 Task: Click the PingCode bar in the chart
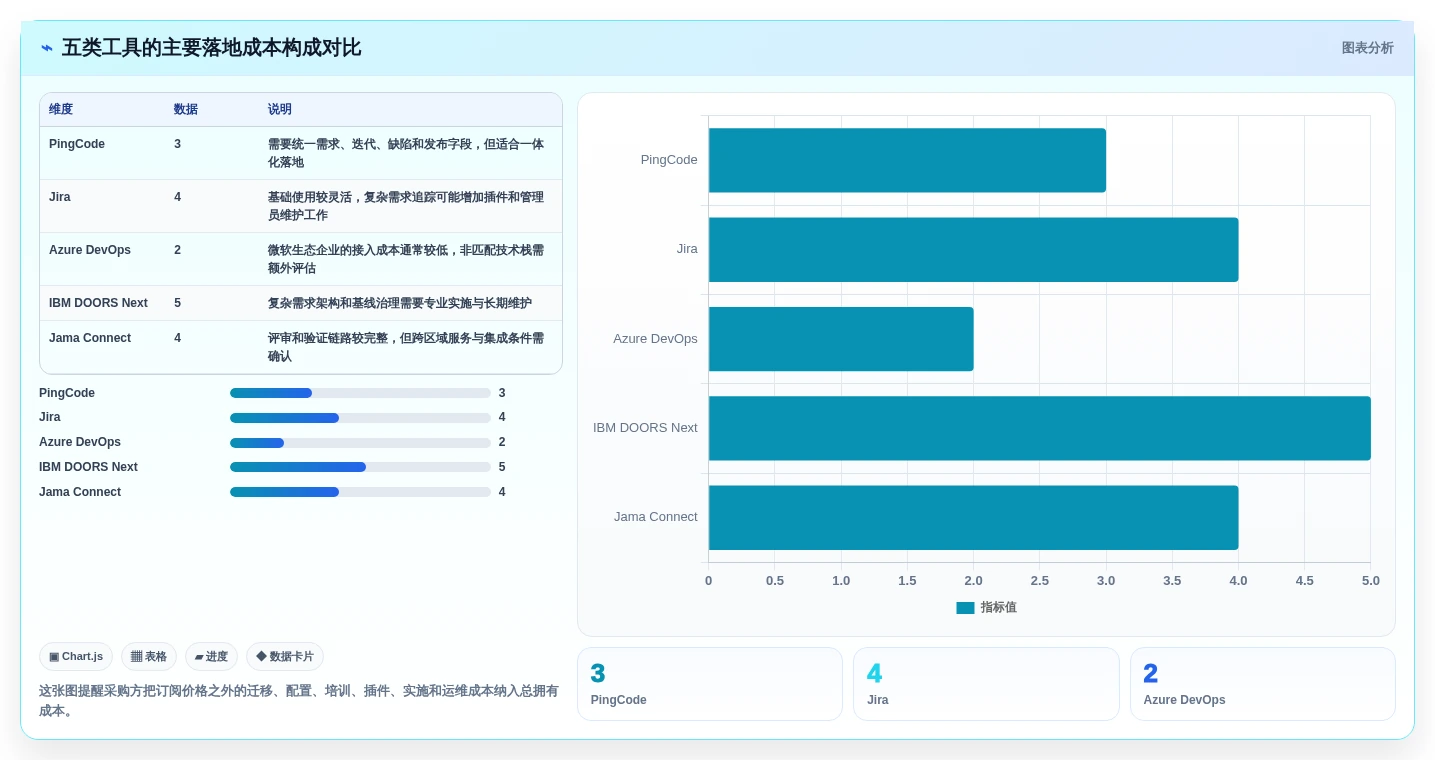(x=907, y=160)
